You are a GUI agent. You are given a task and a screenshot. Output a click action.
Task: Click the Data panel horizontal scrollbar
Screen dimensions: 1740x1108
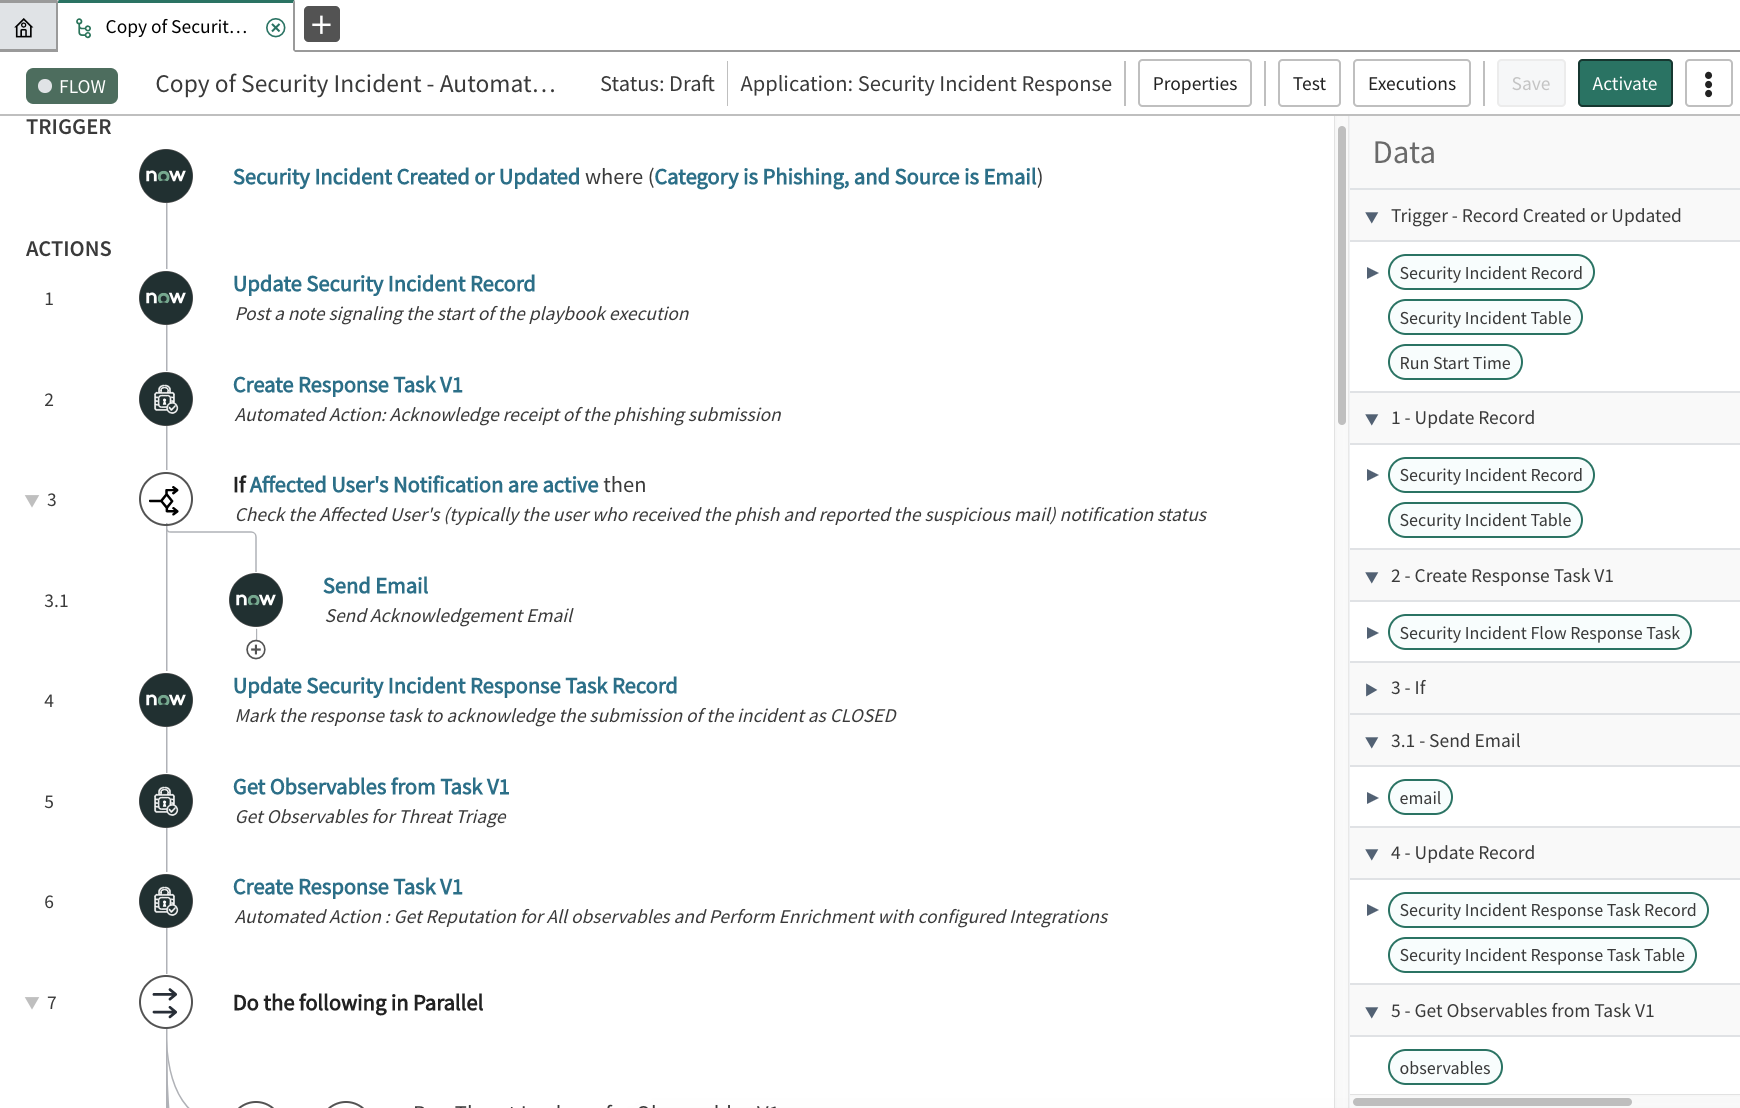coord(1492,1102)
